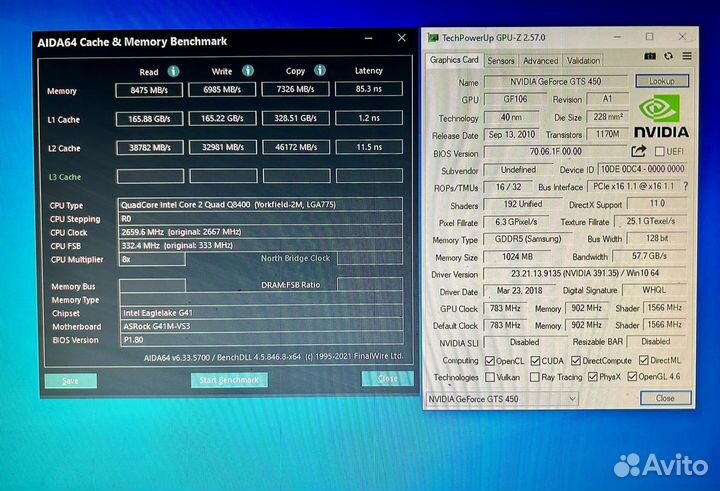Click the GPU Clock field 783 MHz

point(505,308)
